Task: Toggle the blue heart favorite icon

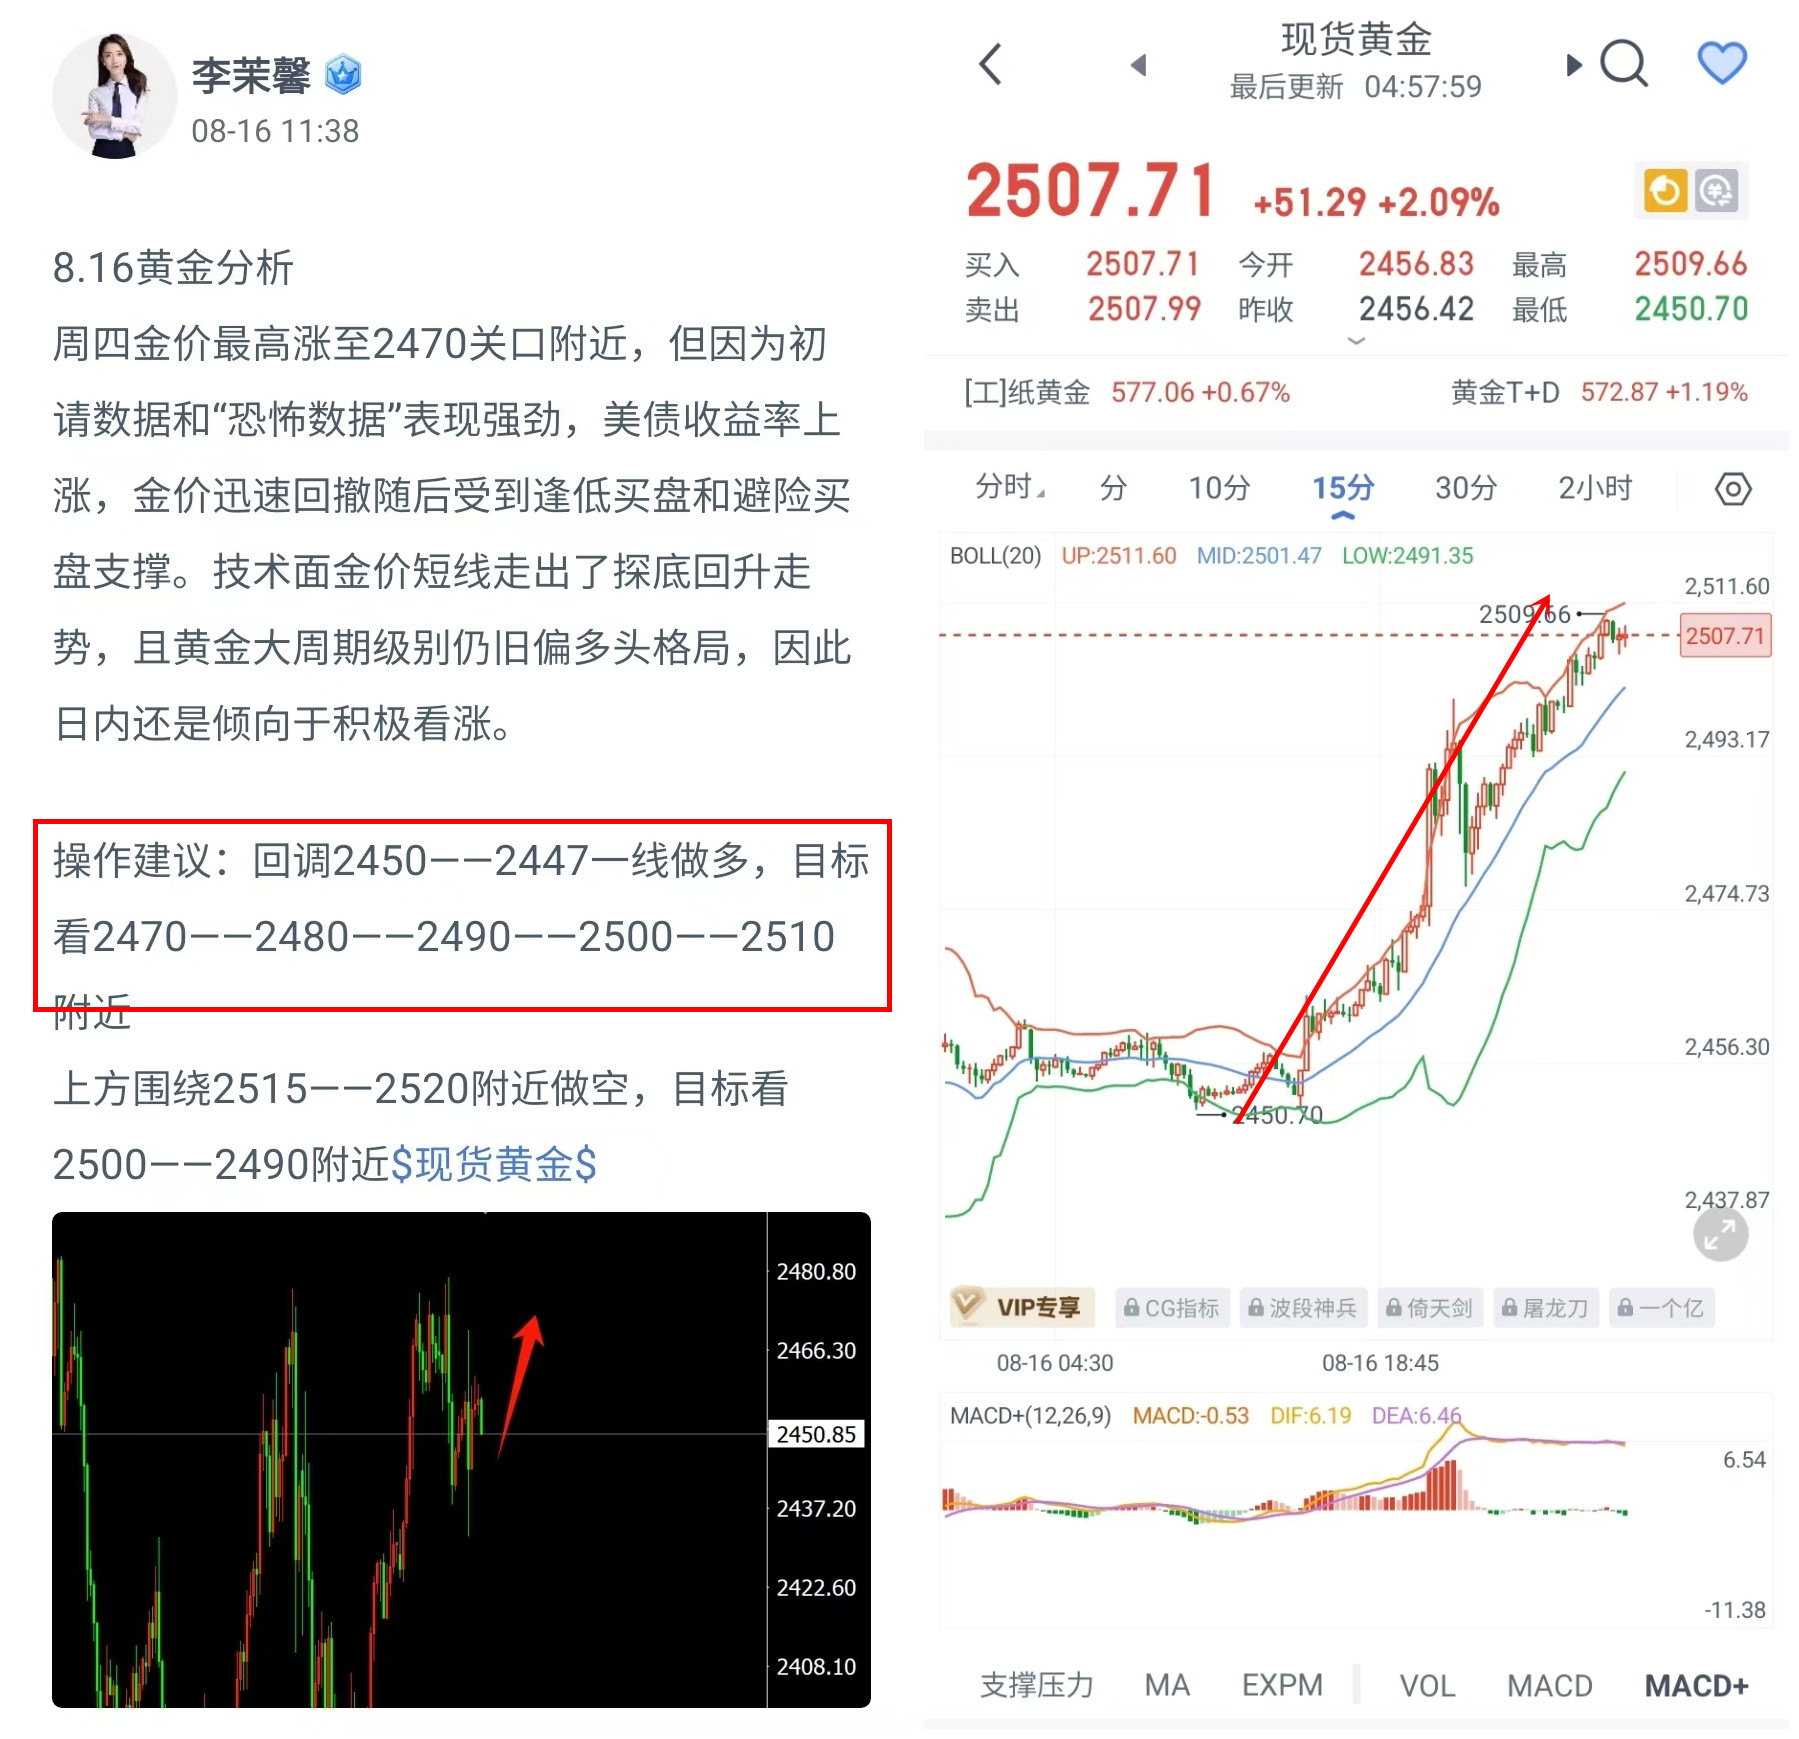Action: coord(1722,63)
